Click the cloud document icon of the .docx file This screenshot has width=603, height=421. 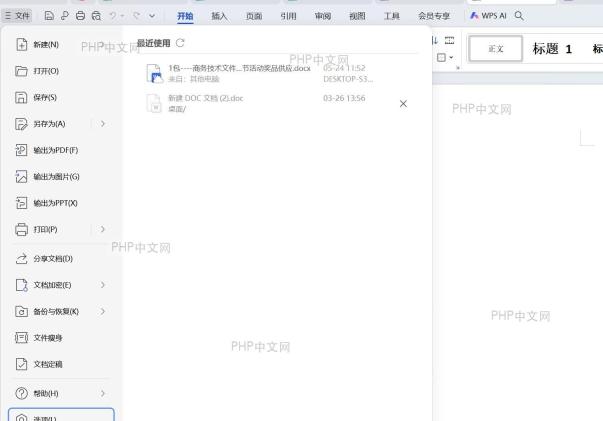pyautogui.click(x=155, y=73)
